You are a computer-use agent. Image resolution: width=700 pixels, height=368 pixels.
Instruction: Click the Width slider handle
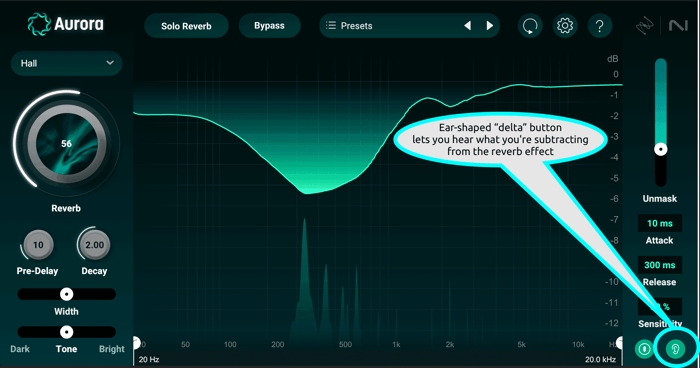pos(67,294)
